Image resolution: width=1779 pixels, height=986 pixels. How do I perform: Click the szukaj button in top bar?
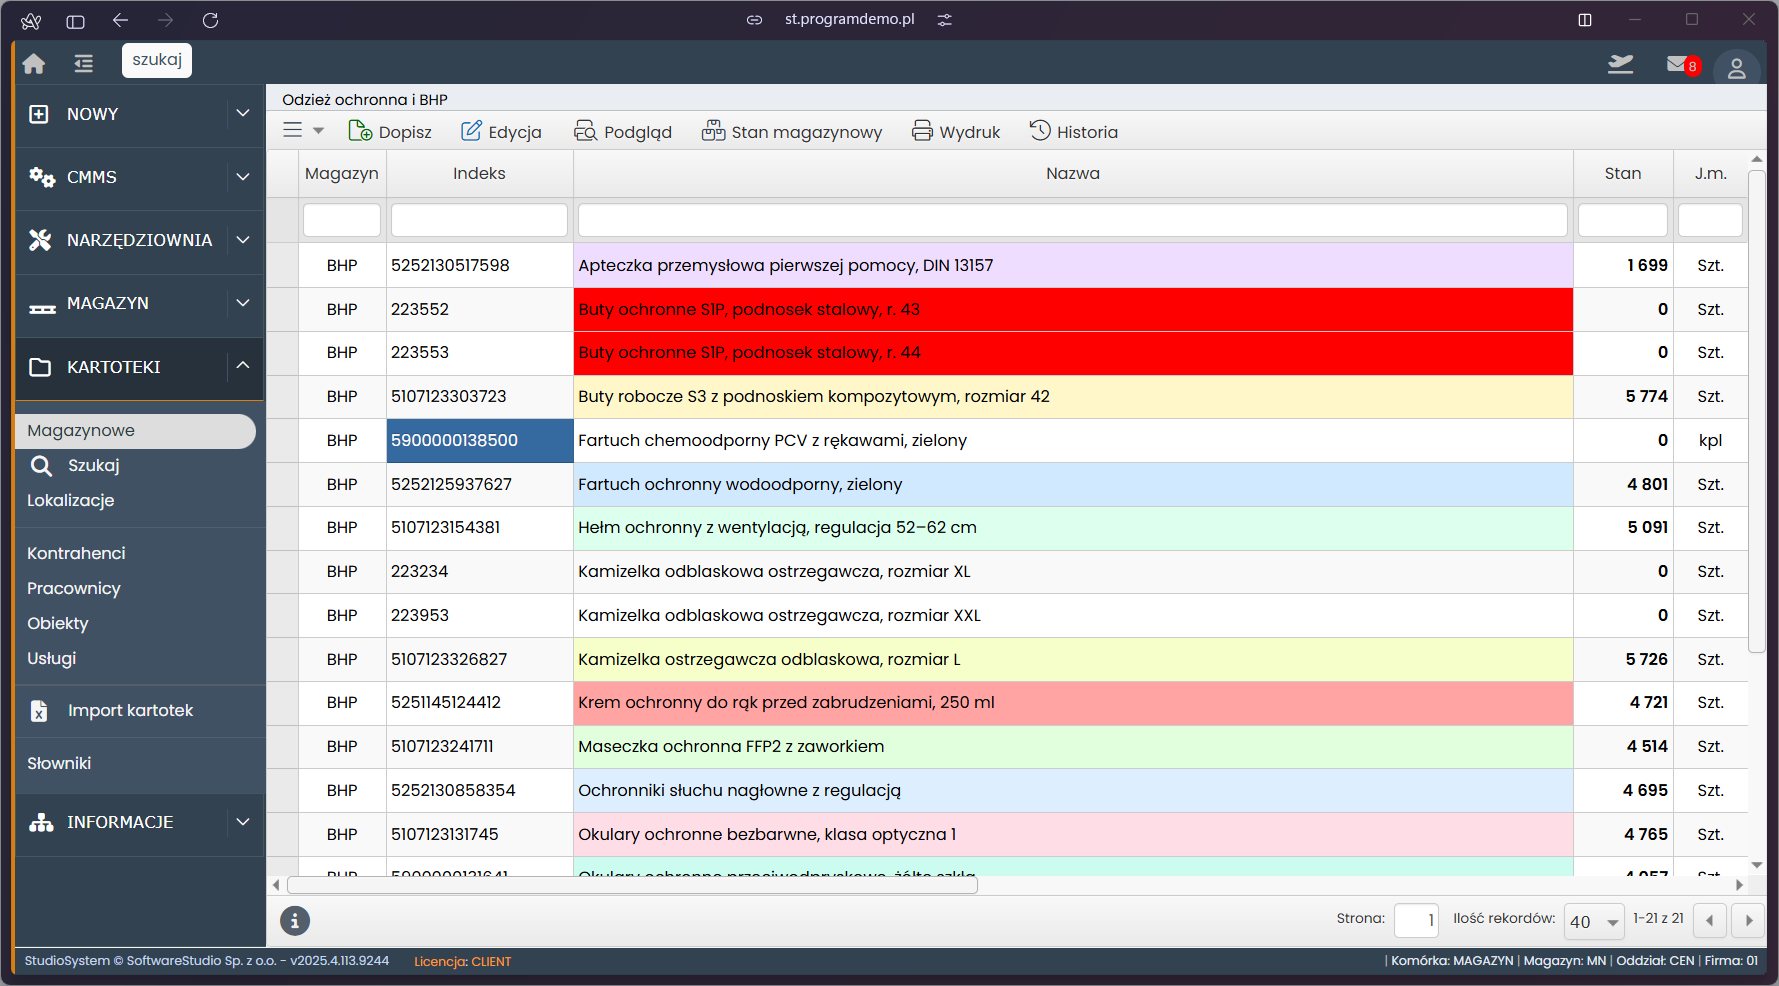click(157, 60)
